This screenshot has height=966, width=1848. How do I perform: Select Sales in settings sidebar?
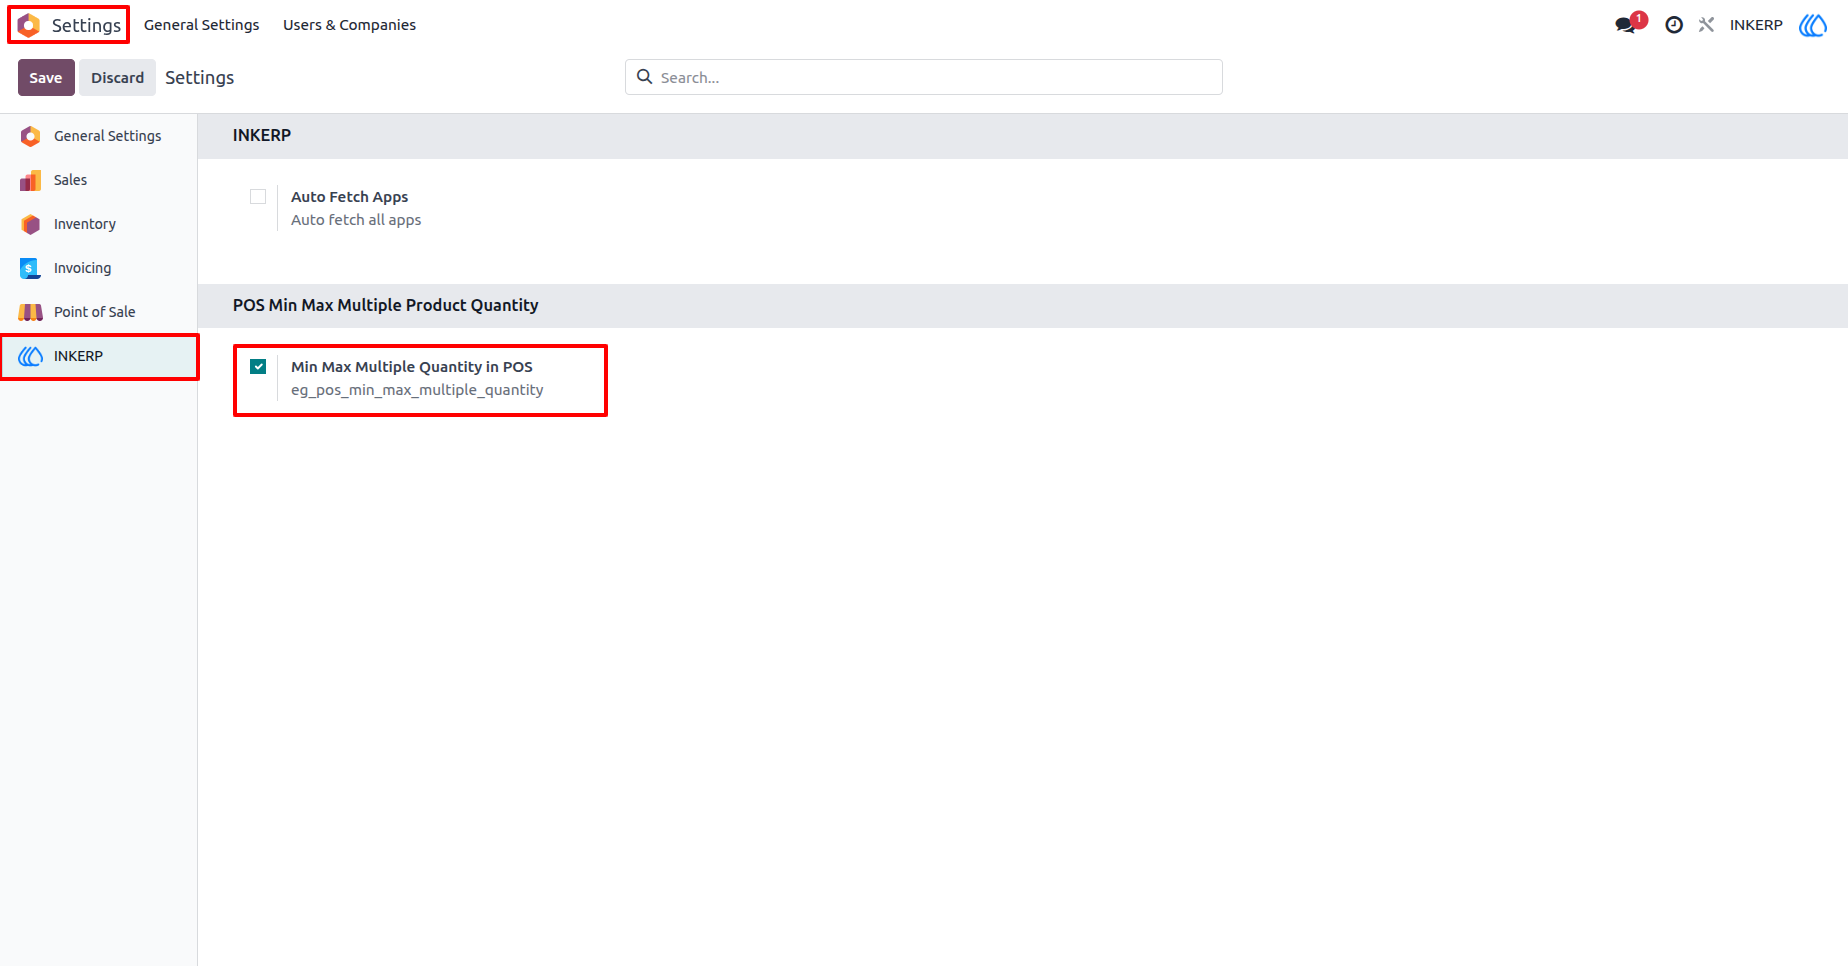98,180
